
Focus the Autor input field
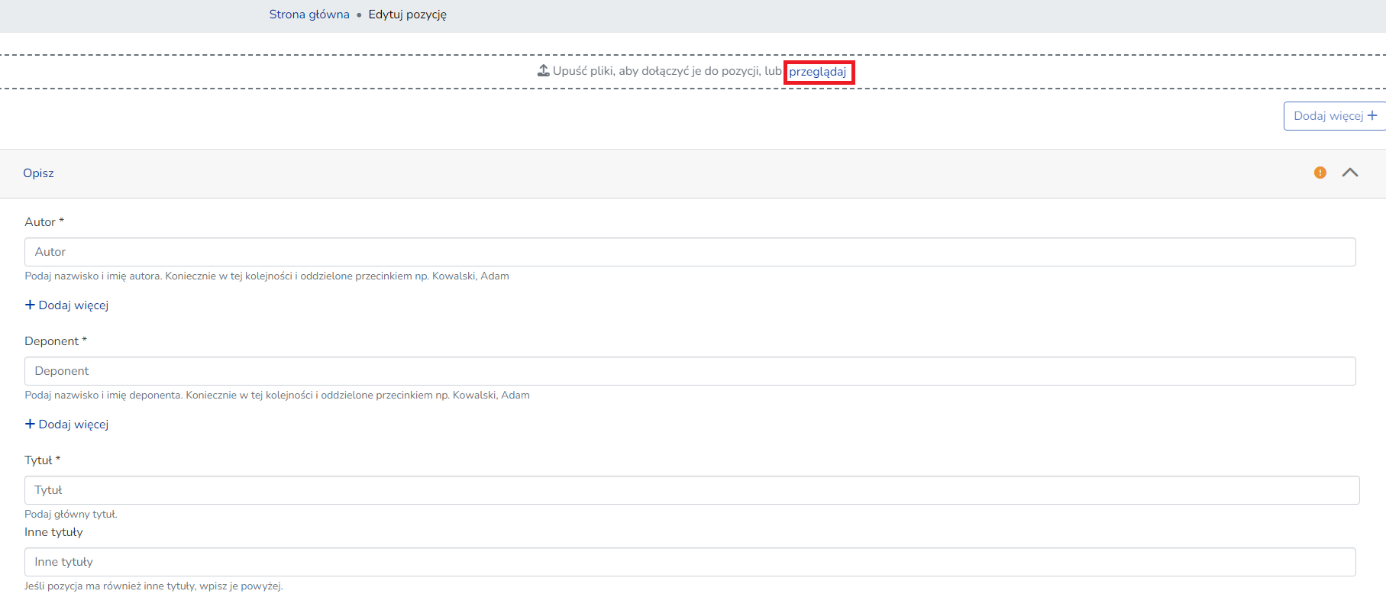[x=690, y=252]
